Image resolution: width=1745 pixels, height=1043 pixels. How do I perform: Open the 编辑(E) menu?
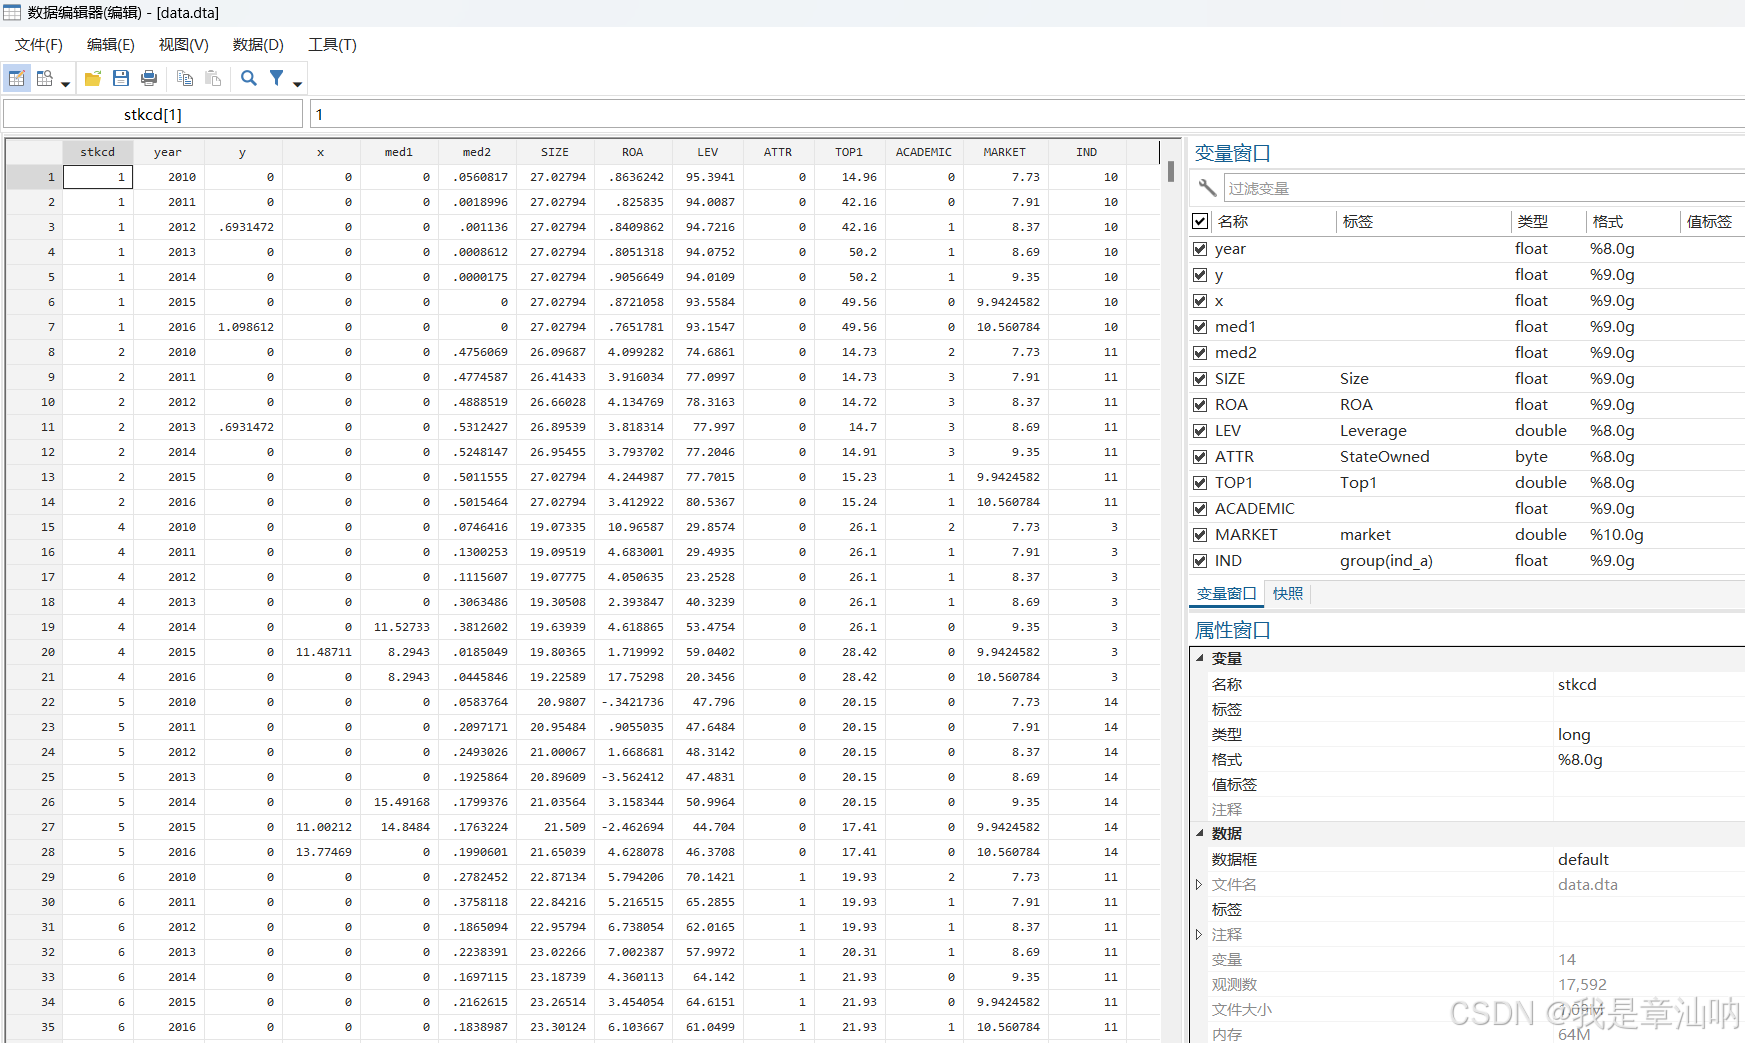(x=111, y=44)
